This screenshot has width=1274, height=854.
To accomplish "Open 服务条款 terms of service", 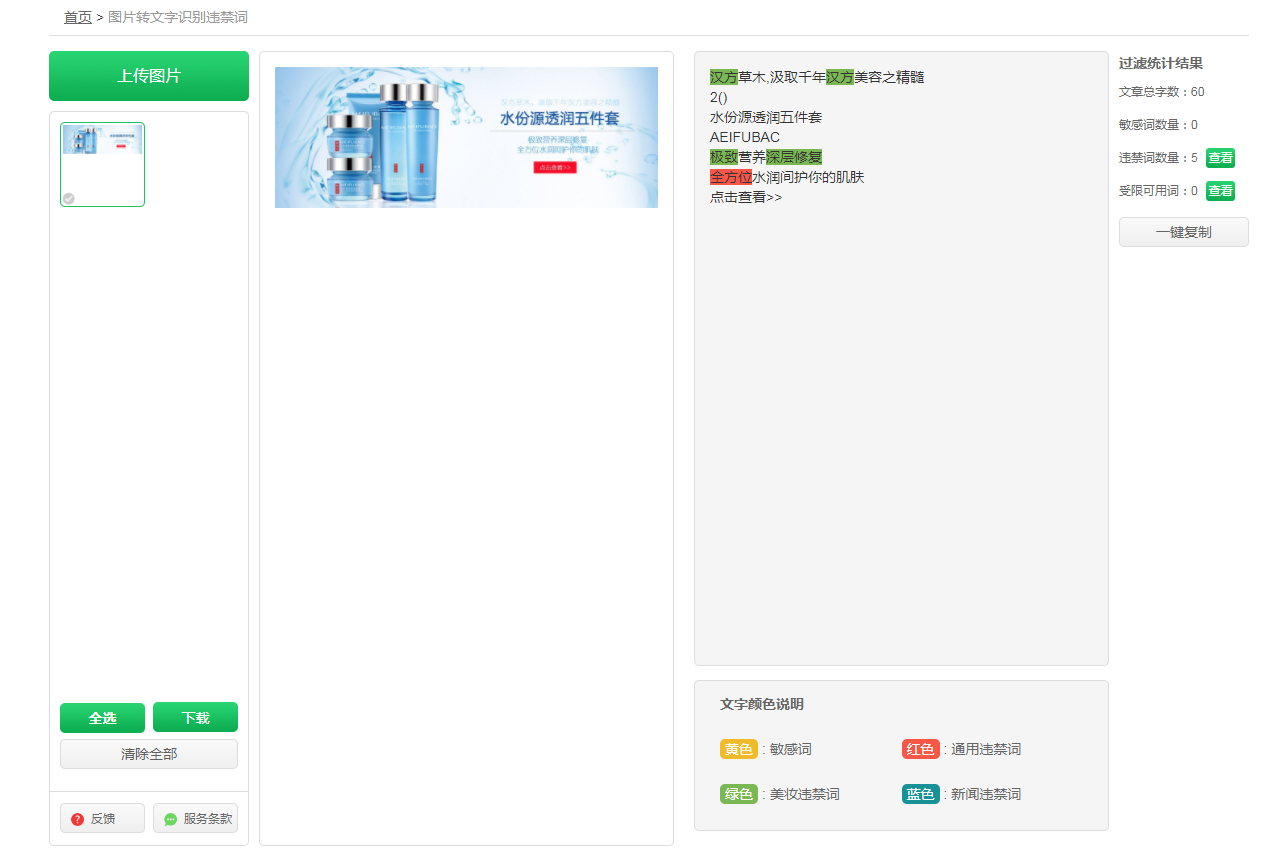I will pos(195,818).
